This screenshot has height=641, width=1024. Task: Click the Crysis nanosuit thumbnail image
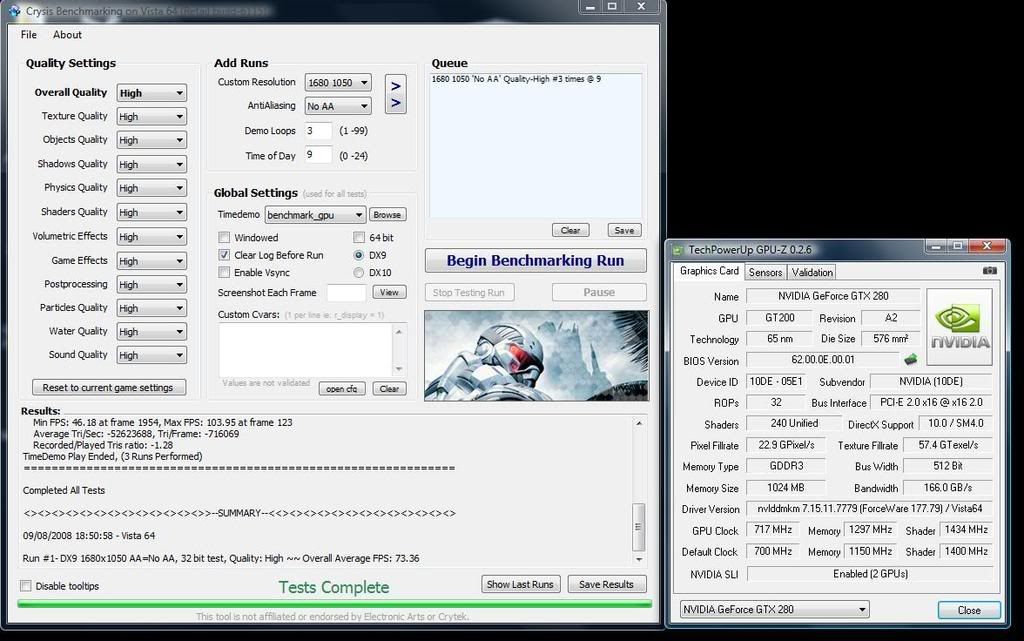coord(536,355)
